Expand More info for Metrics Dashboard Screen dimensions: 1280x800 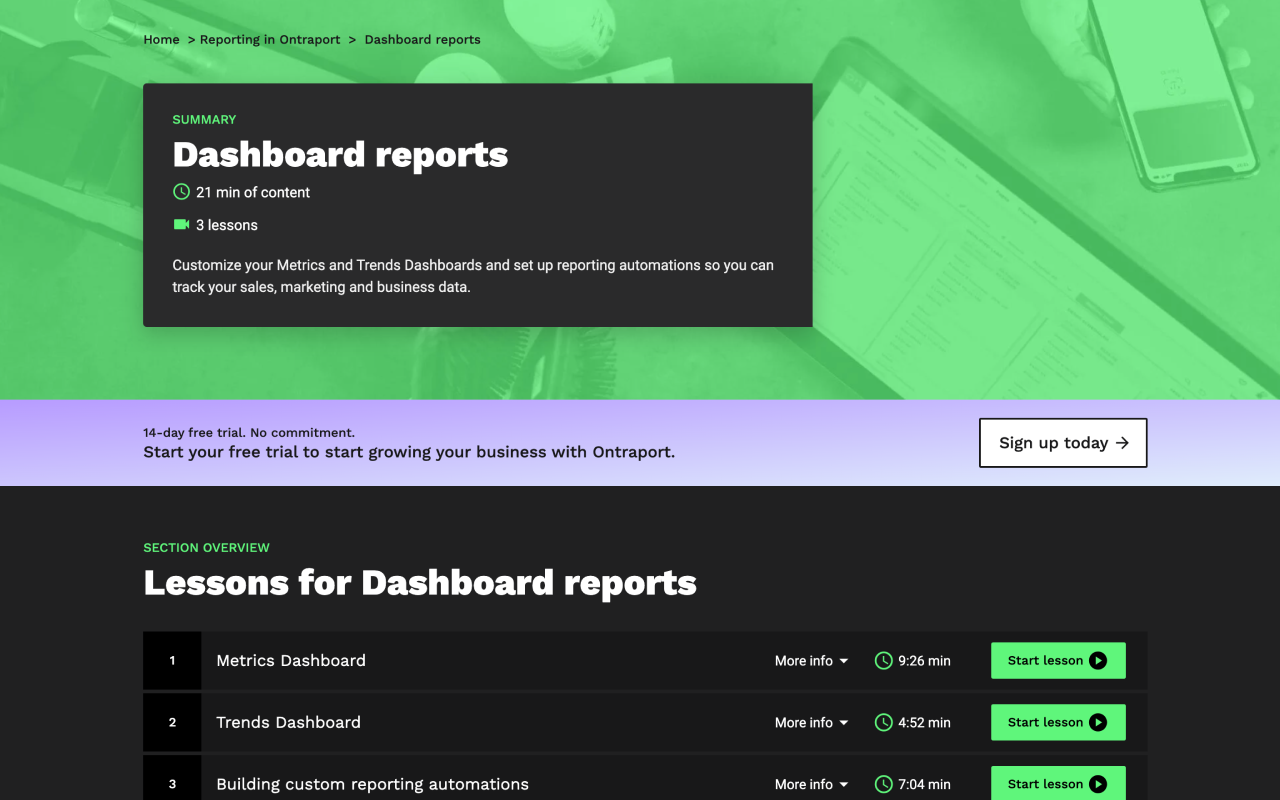811,661
